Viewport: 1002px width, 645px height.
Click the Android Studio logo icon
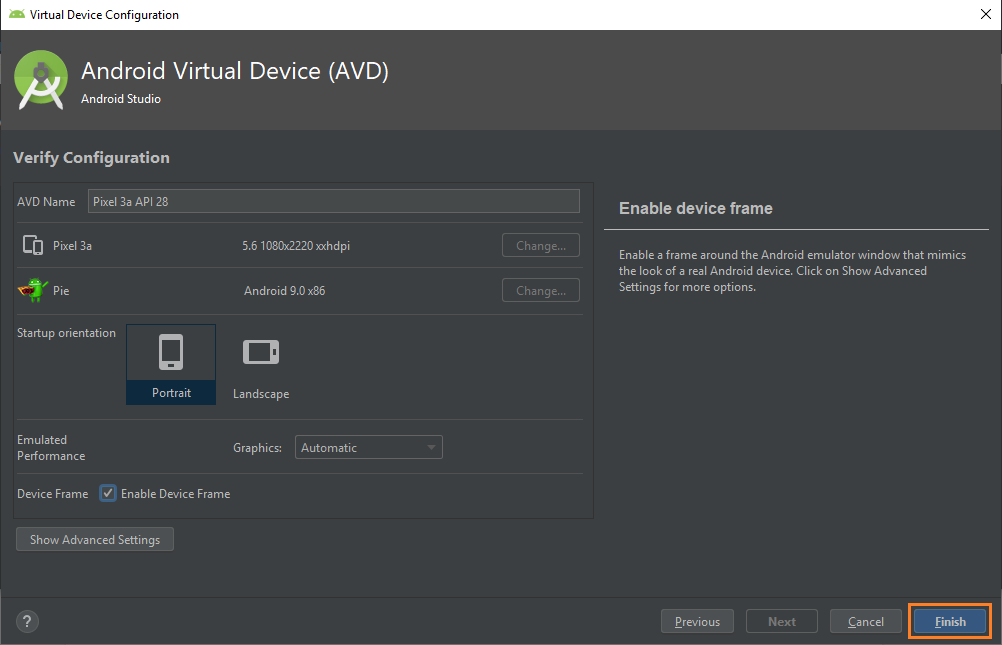click(x=41, y=79)
